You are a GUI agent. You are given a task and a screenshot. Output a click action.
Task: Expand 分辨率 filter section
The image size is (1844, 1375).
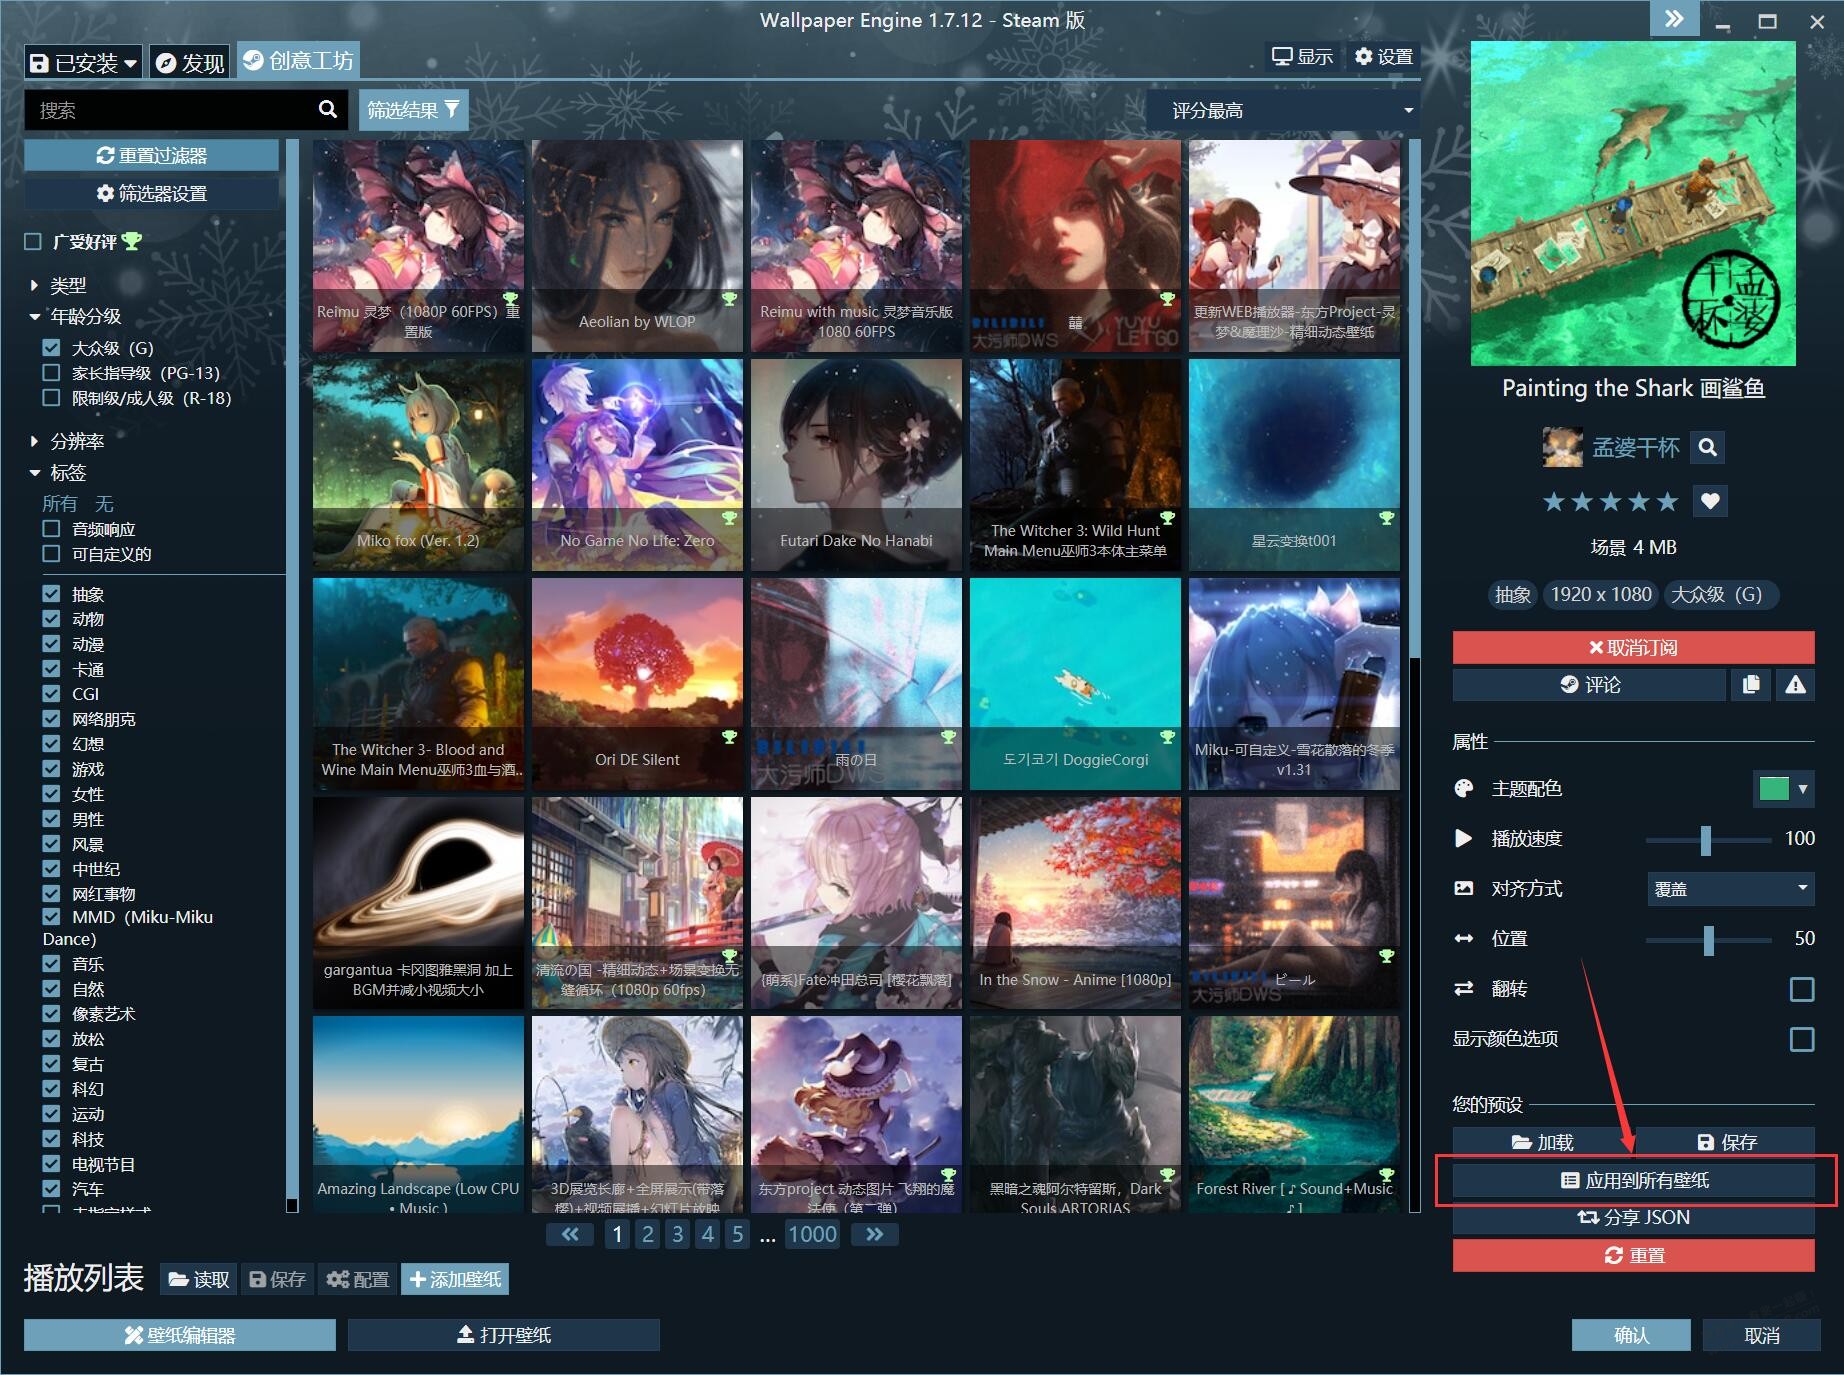[x=66, y=441]
